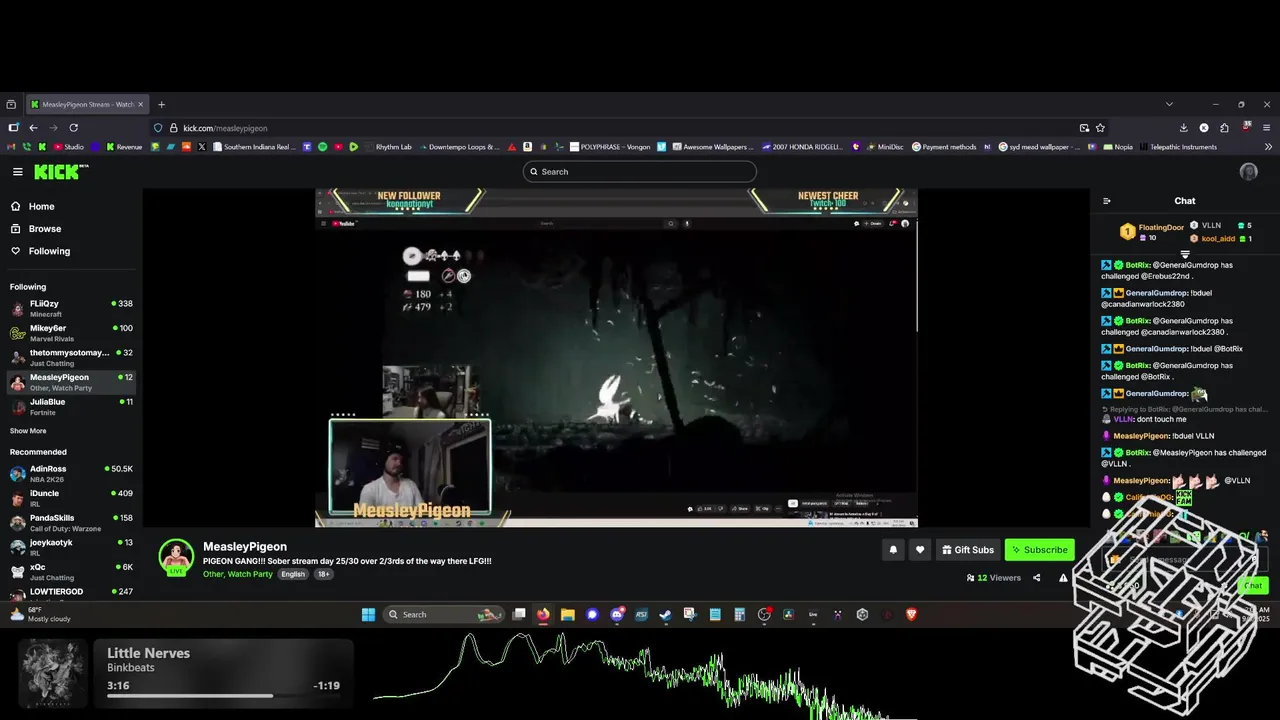Open Firefox downloads panel
Viewport: 1280px width, 720px height.
(1183, 128)
